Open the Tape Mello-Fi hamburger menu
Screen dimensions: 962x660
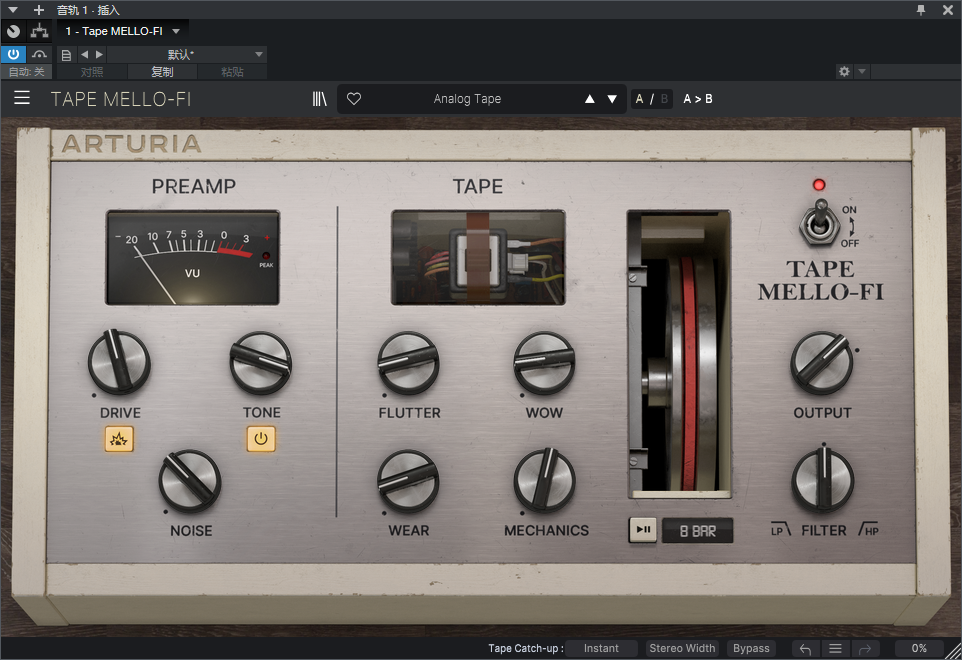pos(22,98)
